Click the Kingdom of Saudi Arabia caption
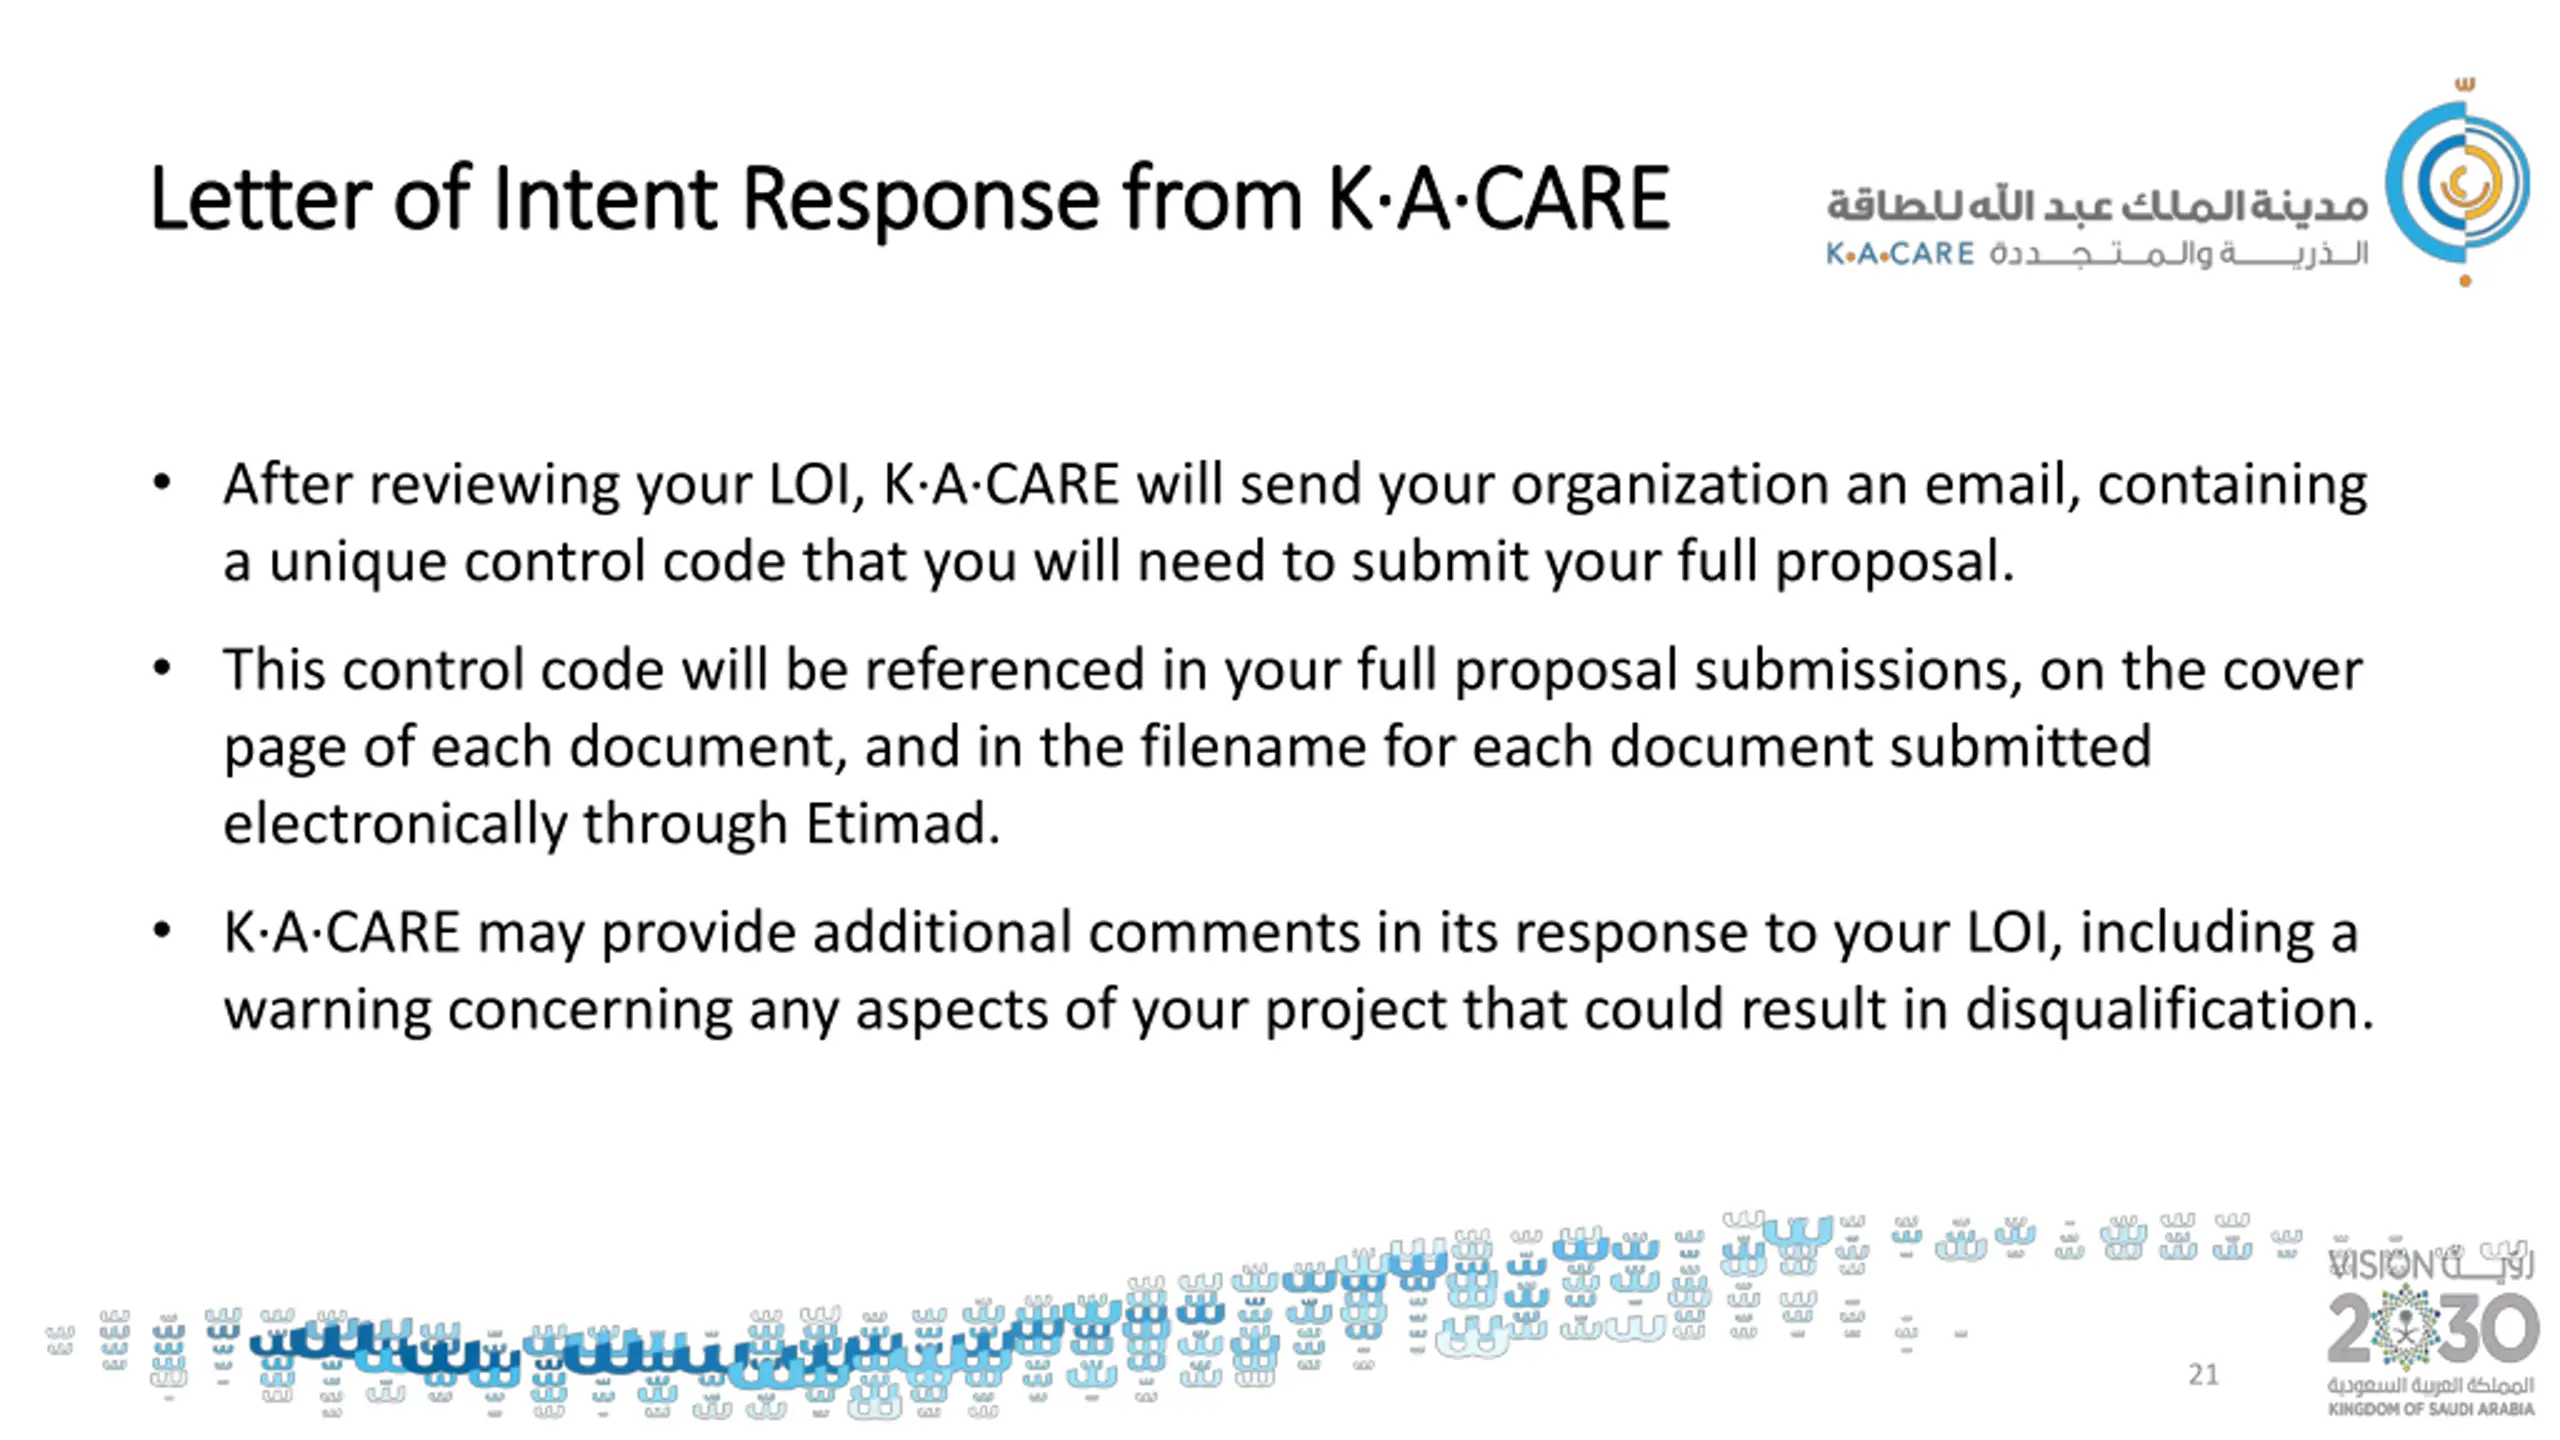 [x=2431, y=1409]
